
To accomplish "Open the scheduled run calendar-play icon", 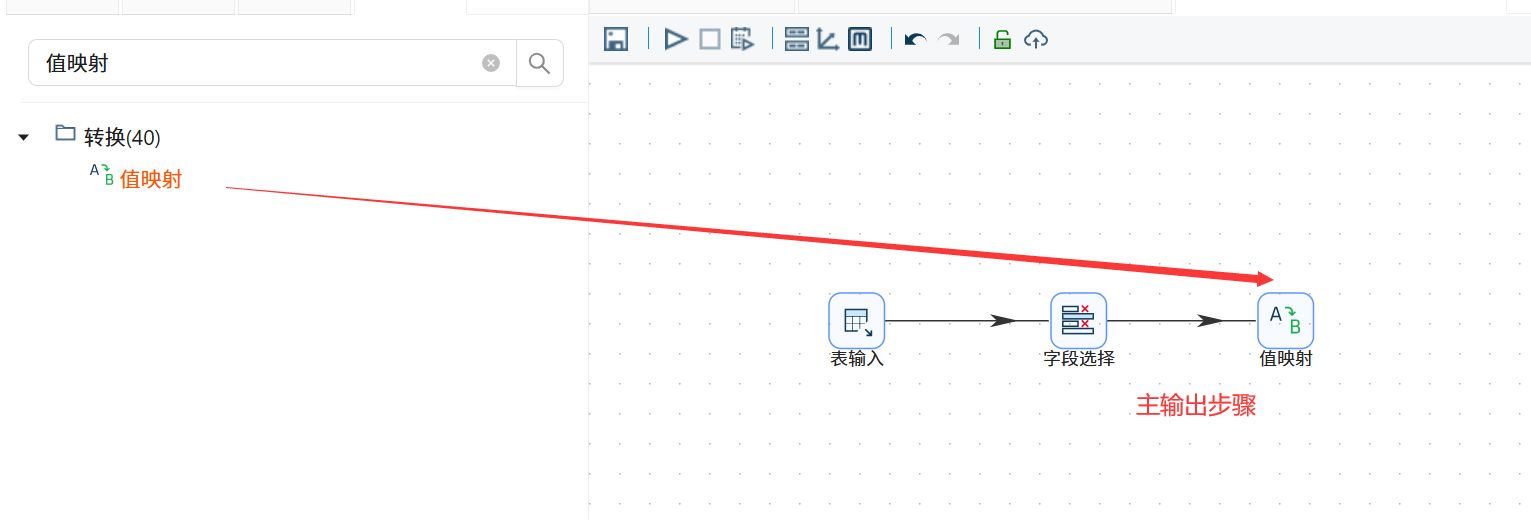I will point(742,40).
